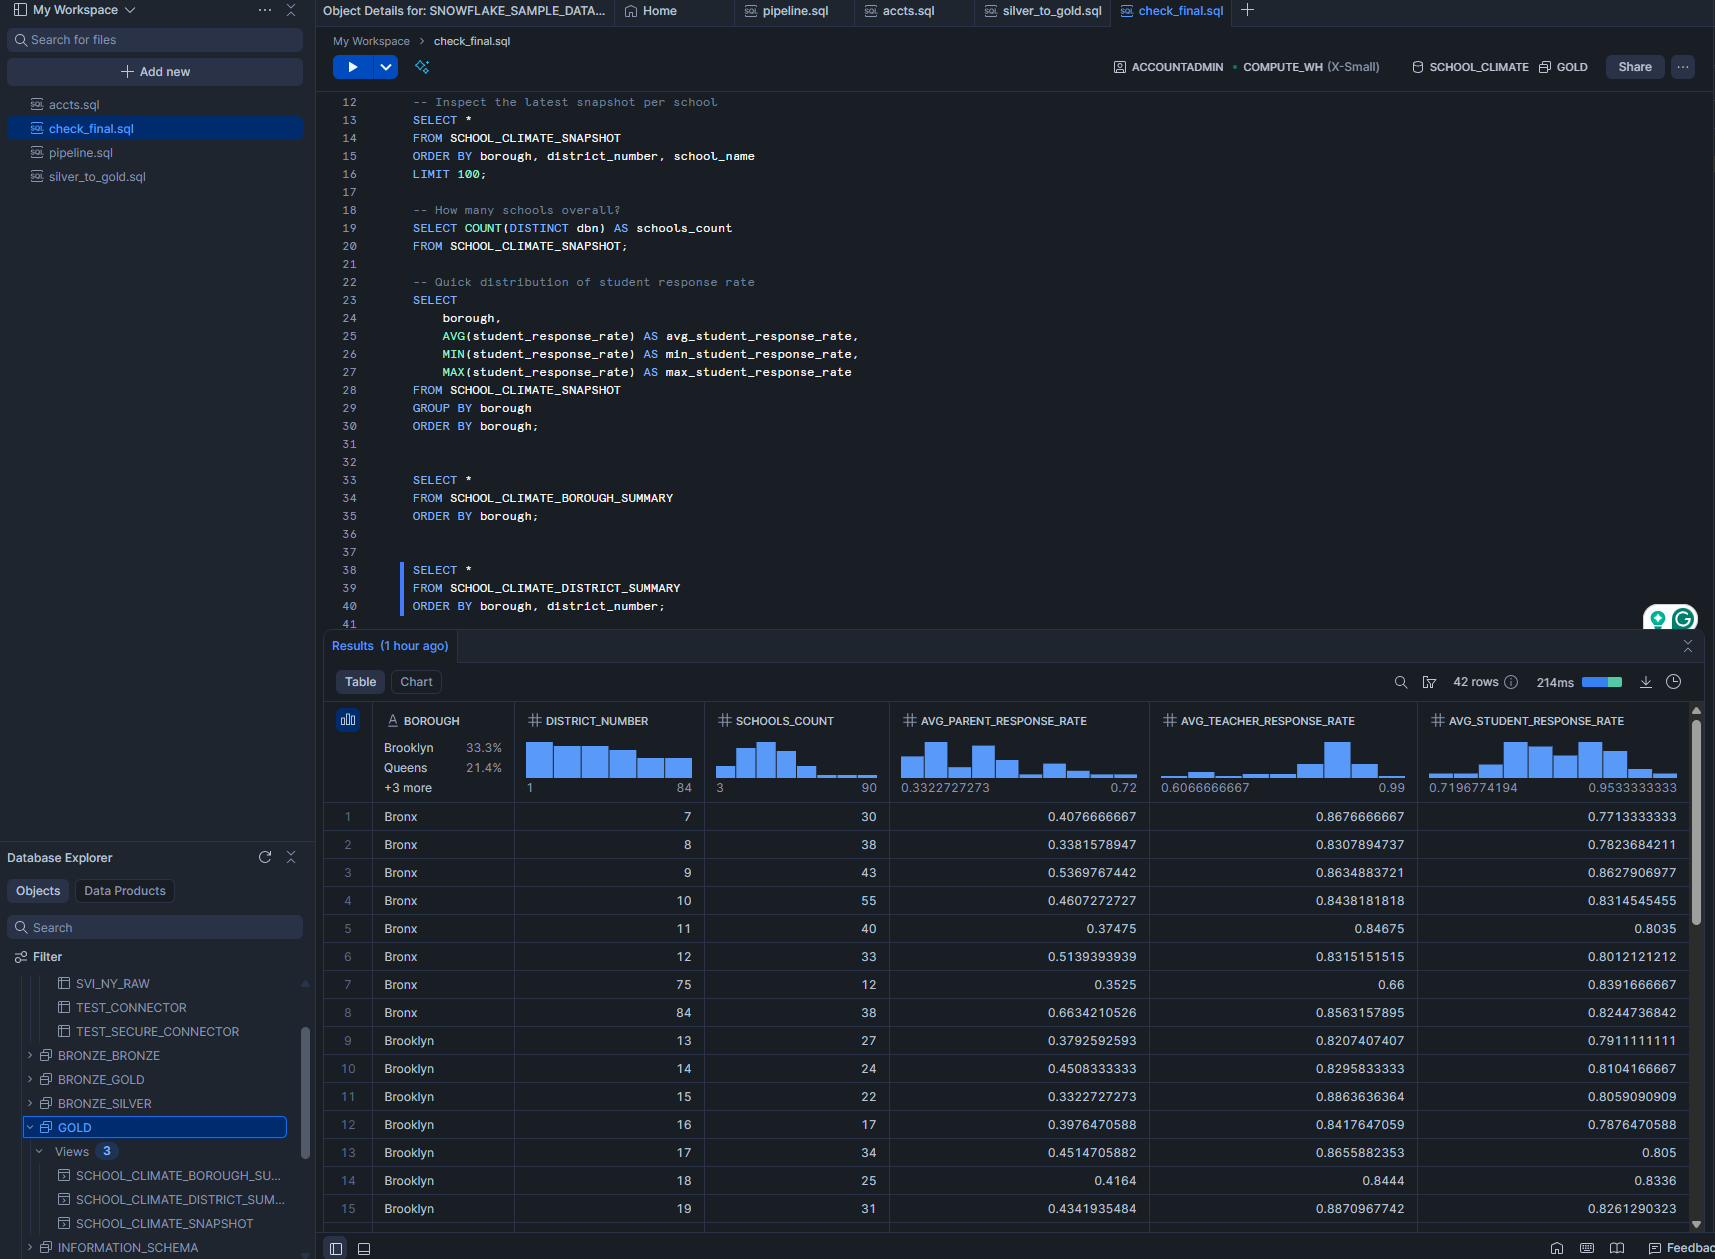
Task: Expand the BRONZE_SILVER schema
Action: point(30,1104)
